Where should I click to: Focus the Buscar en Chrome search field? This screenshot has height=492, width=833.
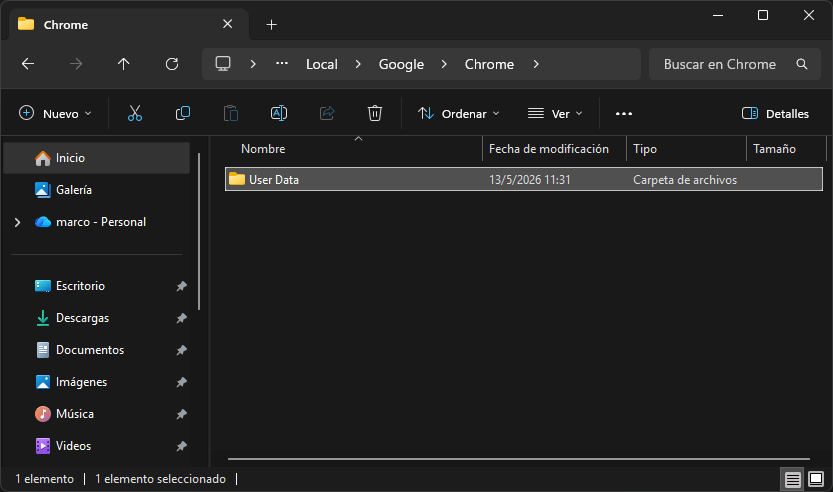(735, 64)
